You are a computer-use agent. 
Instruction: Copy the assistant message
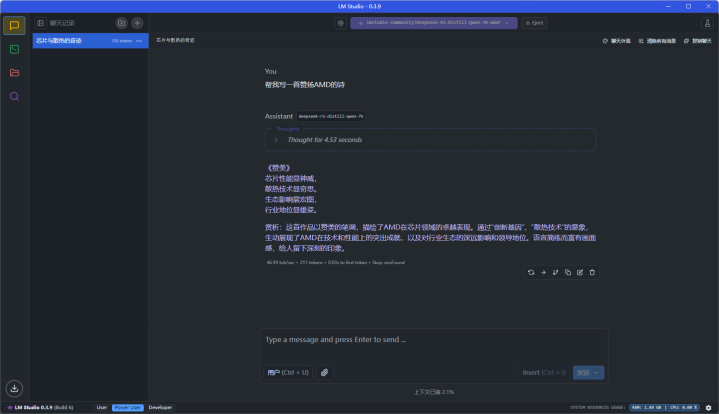tap(568, 272)
